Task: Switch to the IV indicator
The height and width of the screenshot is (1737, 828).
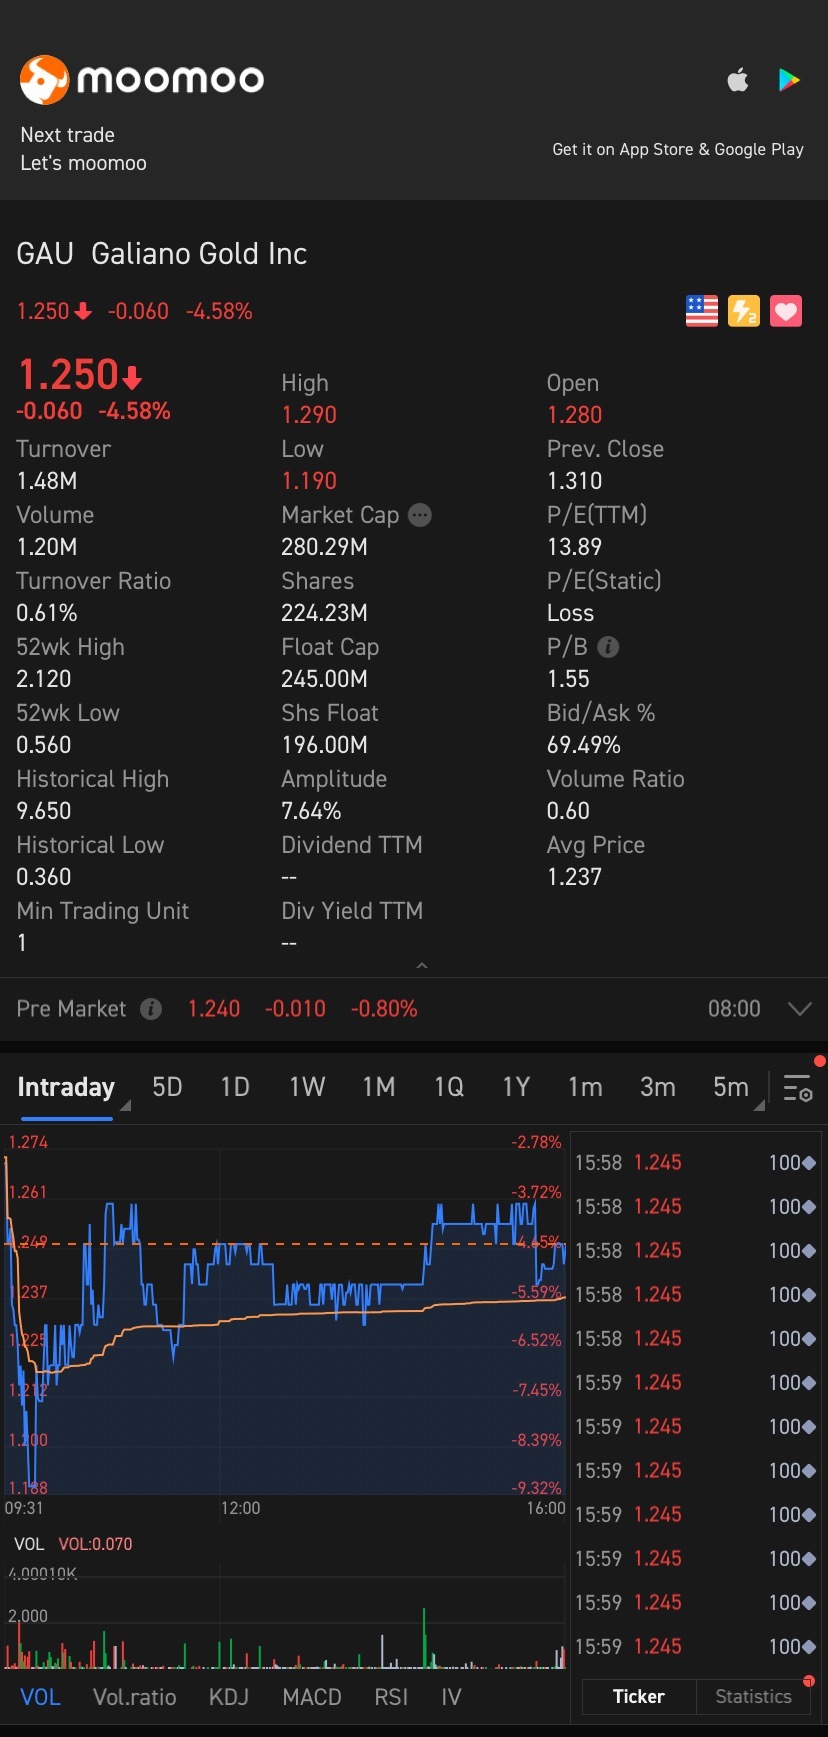Action: pos(451,1697)
